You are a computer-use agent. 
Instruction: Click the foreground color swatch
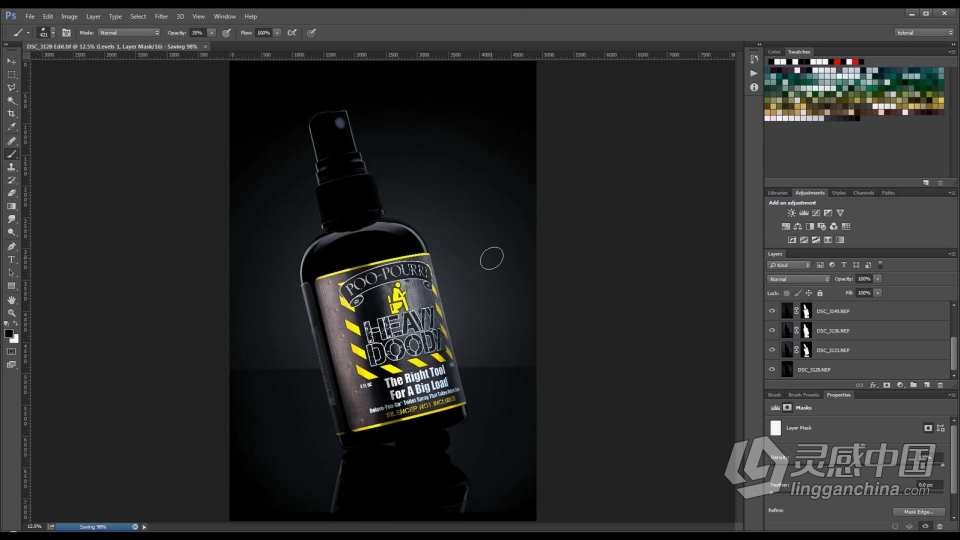click(9, 333)
